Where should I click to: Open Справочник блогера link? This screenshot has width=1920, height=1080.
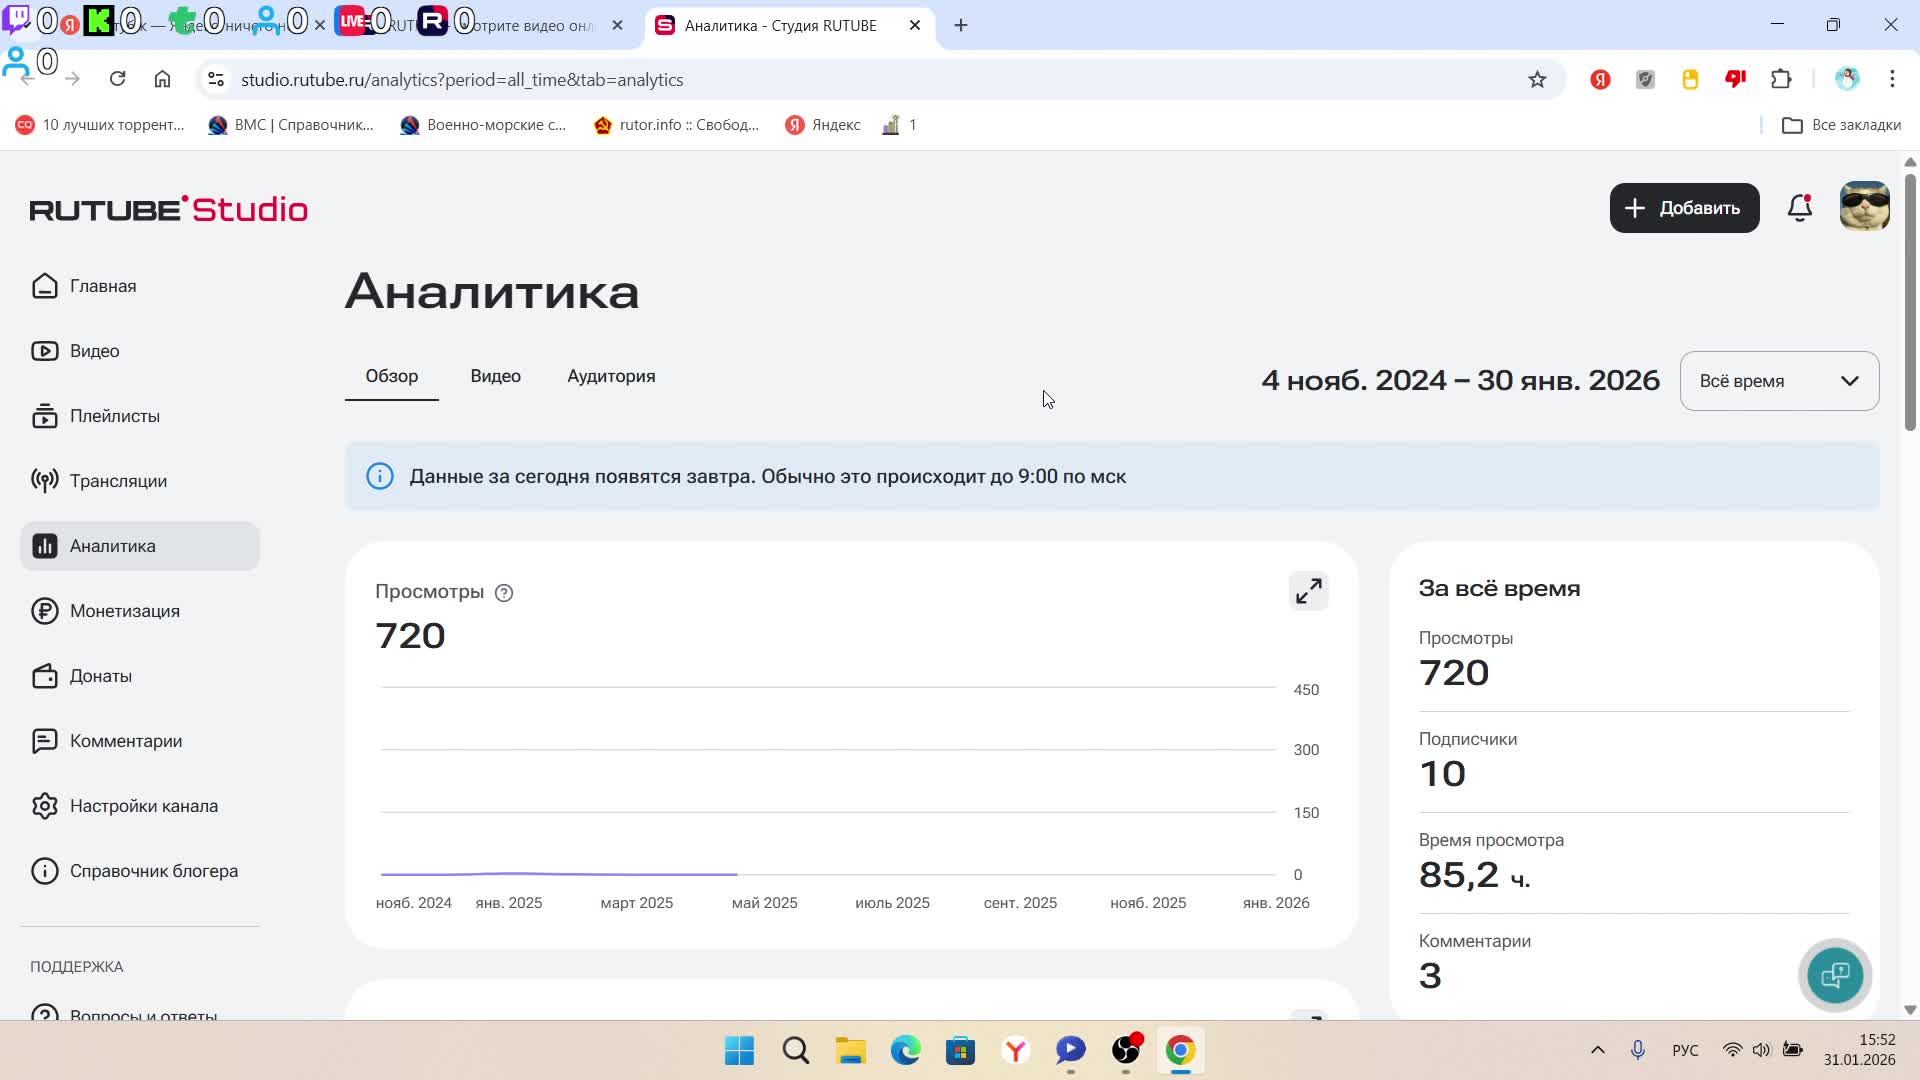click(x=153, y=871)
